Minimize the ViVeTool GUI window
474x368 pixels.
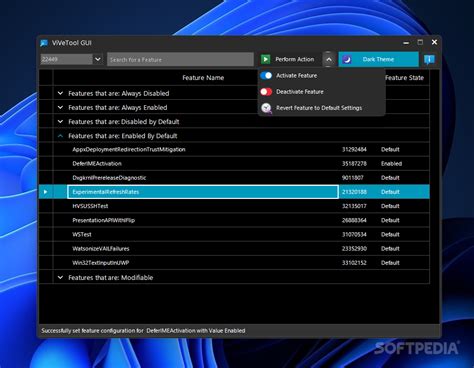(406, 43)
